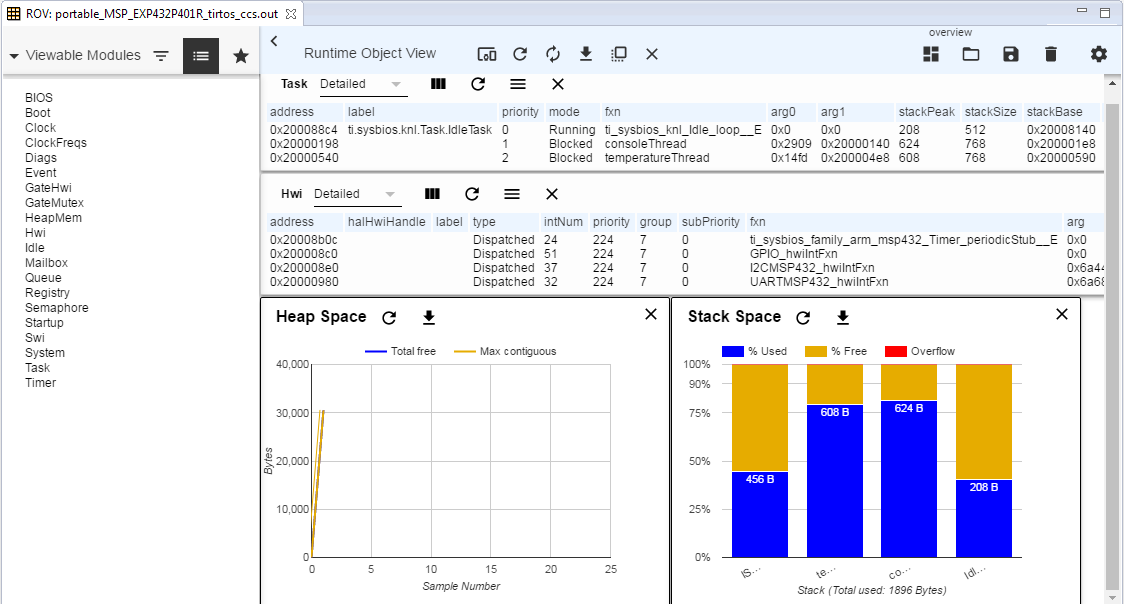Toggle the auto-refresh circular arrows icon
This screenshot has height=604, width=1124.
pyautogui.click(x=553, y=54)
